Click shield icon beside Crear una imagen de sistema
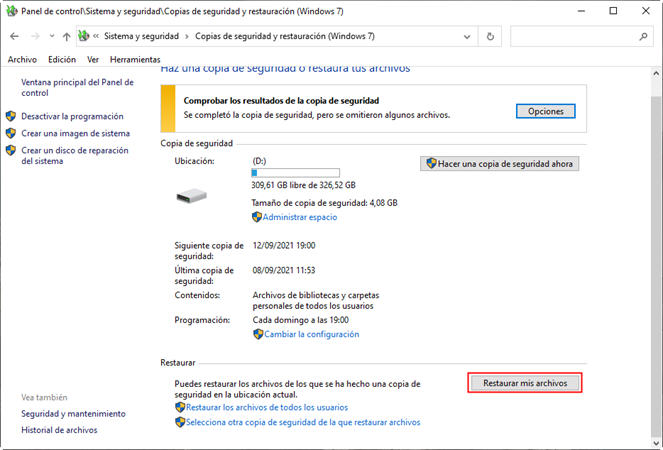This screenshot has width=663, height=450. pos(11,133)
